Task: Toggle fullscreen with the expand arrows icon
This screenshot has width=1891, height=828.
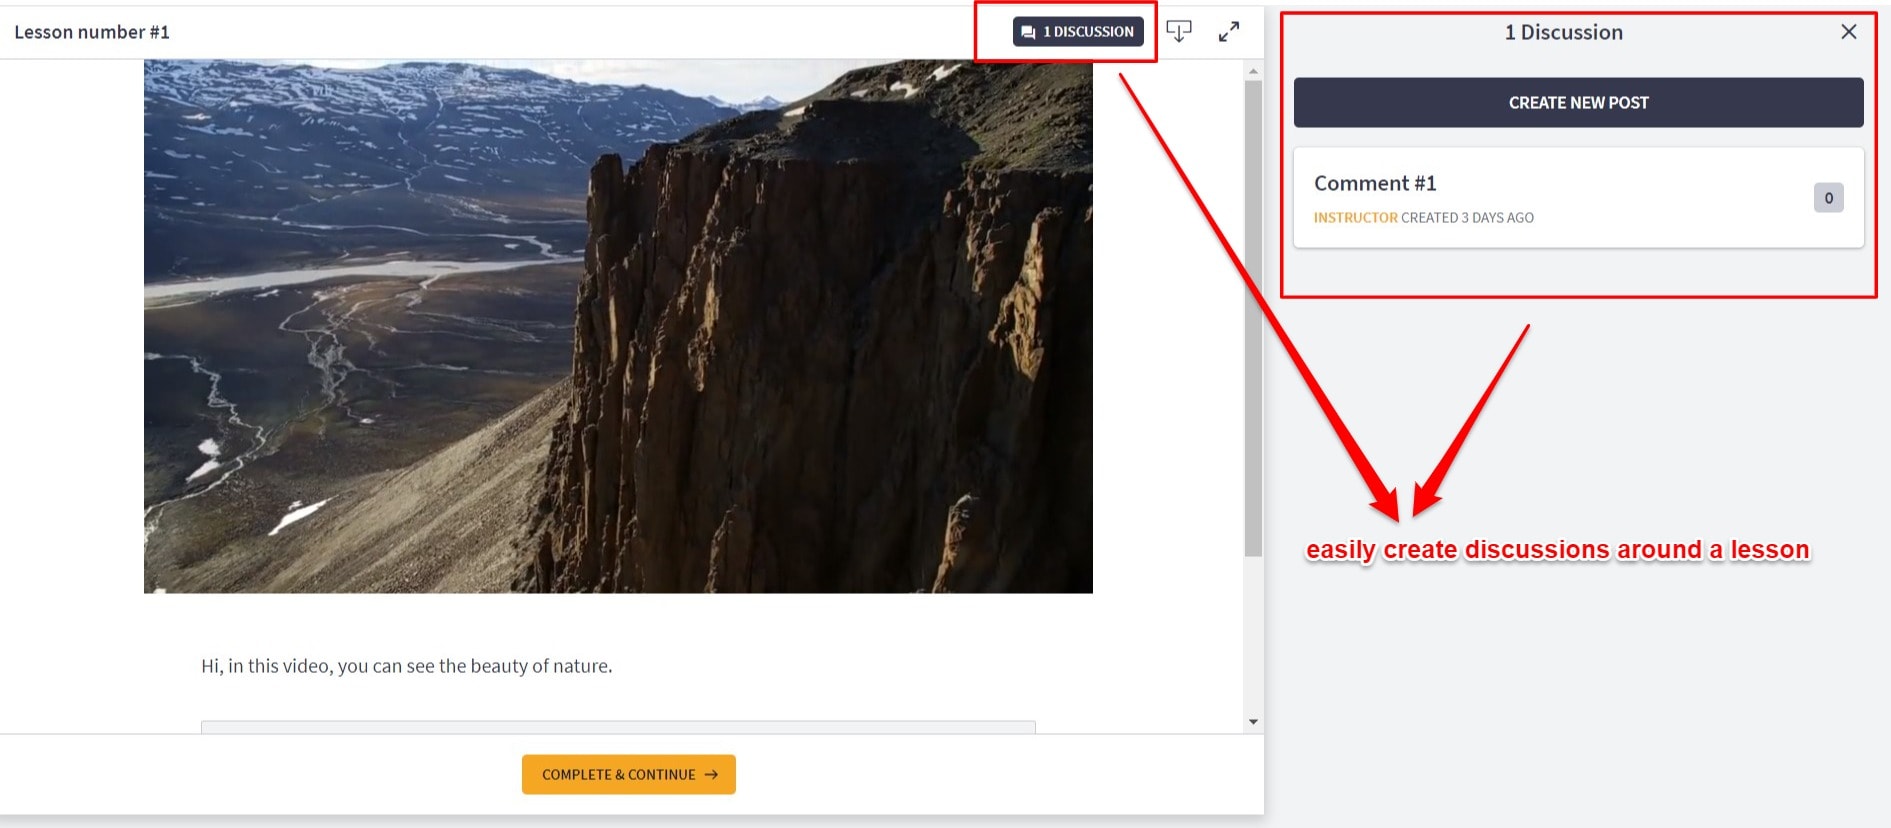Action: point(1229,32)
